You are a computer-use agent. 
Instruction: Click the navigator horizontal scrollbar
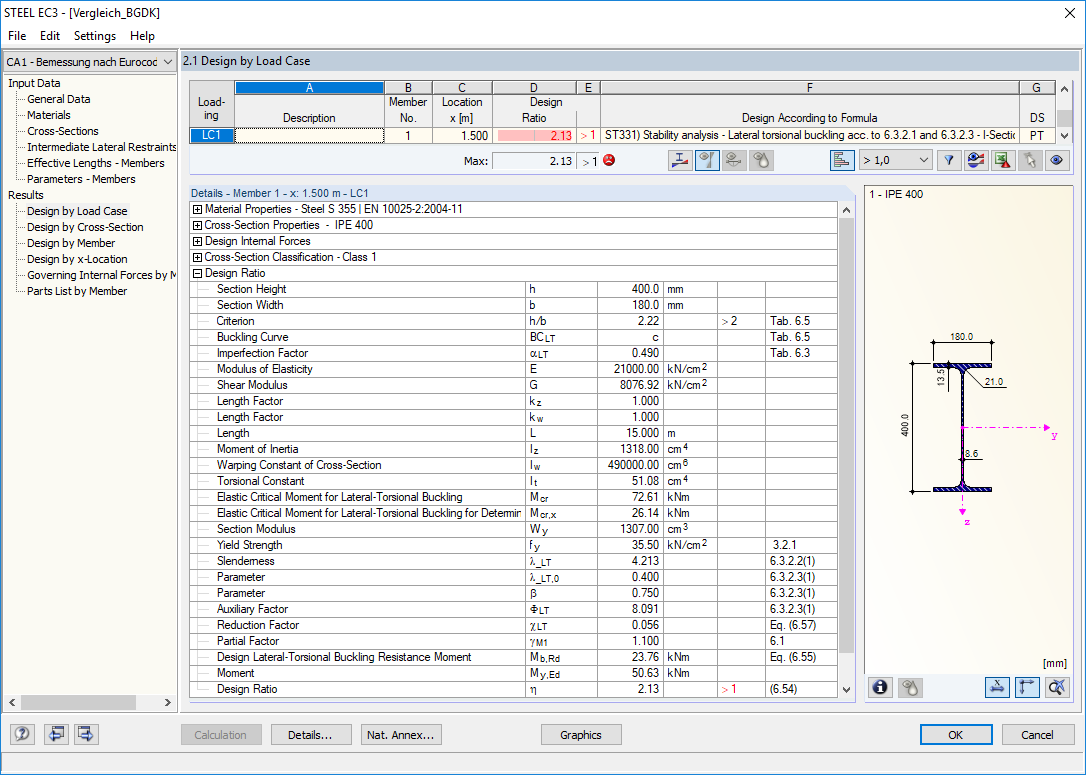78,702
